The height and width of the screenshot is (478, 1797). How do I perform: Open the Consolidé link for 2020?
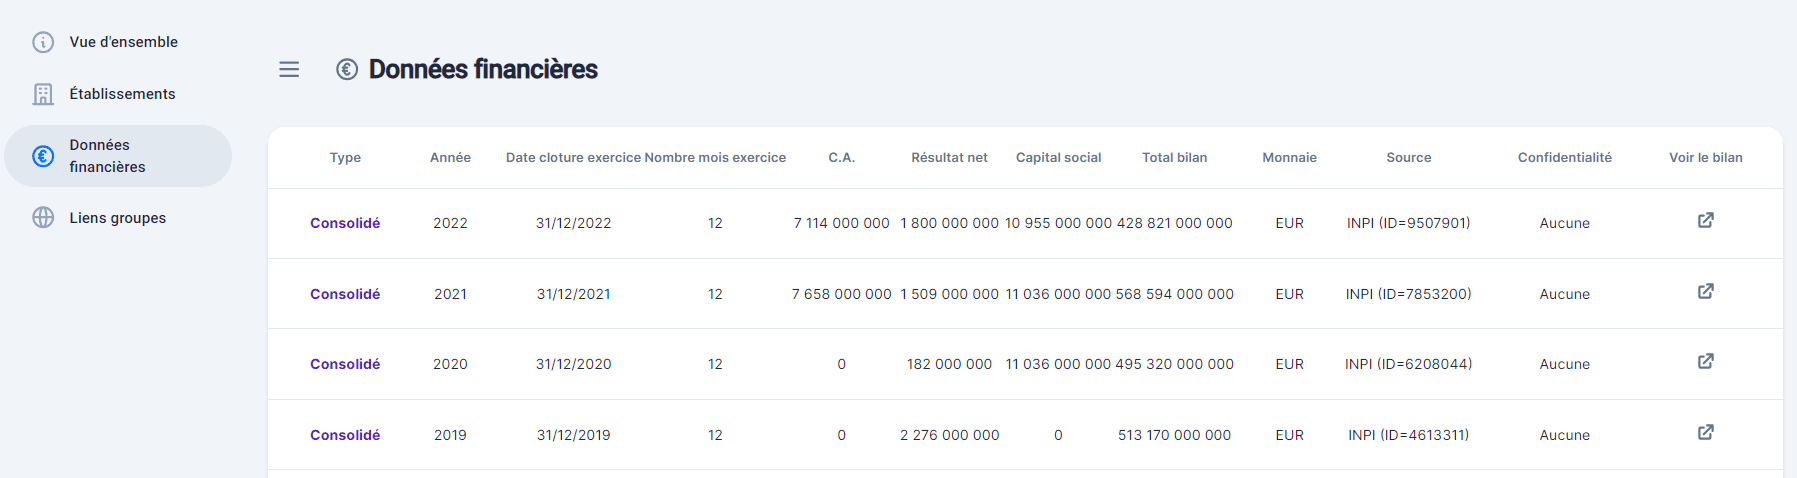[345, 364]
